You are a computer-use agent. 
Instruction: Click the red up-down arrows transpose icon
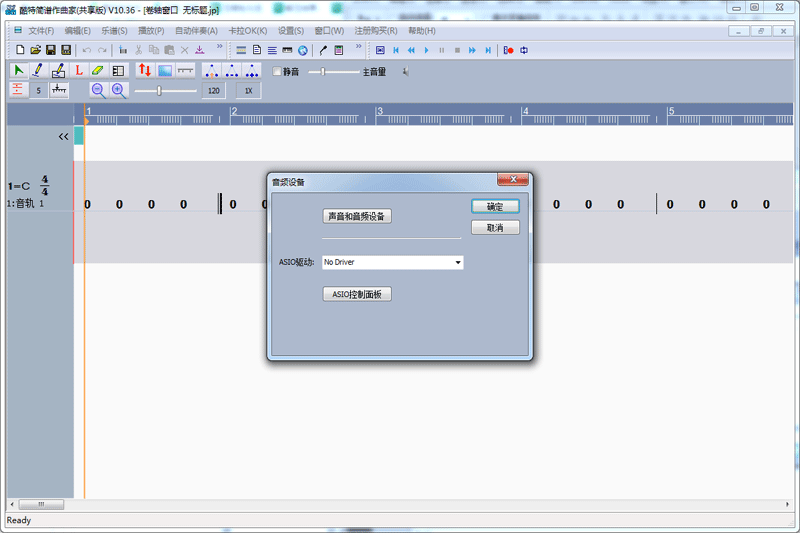pos(145,70)
